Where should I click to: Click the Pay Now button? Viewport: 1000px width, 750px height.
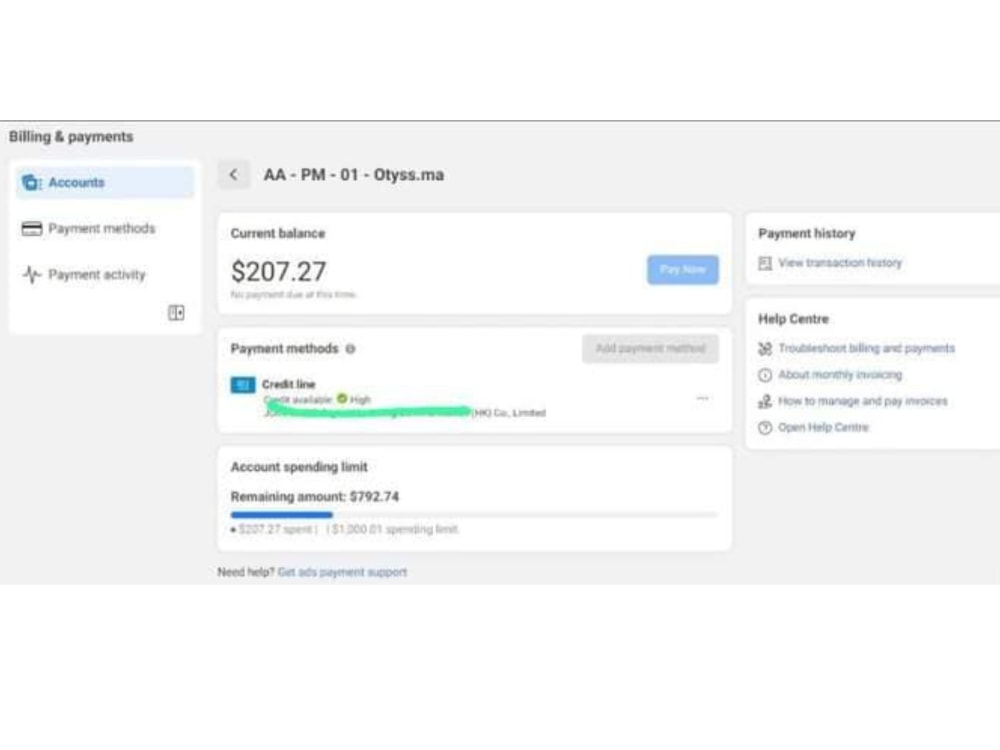(682, 270)
